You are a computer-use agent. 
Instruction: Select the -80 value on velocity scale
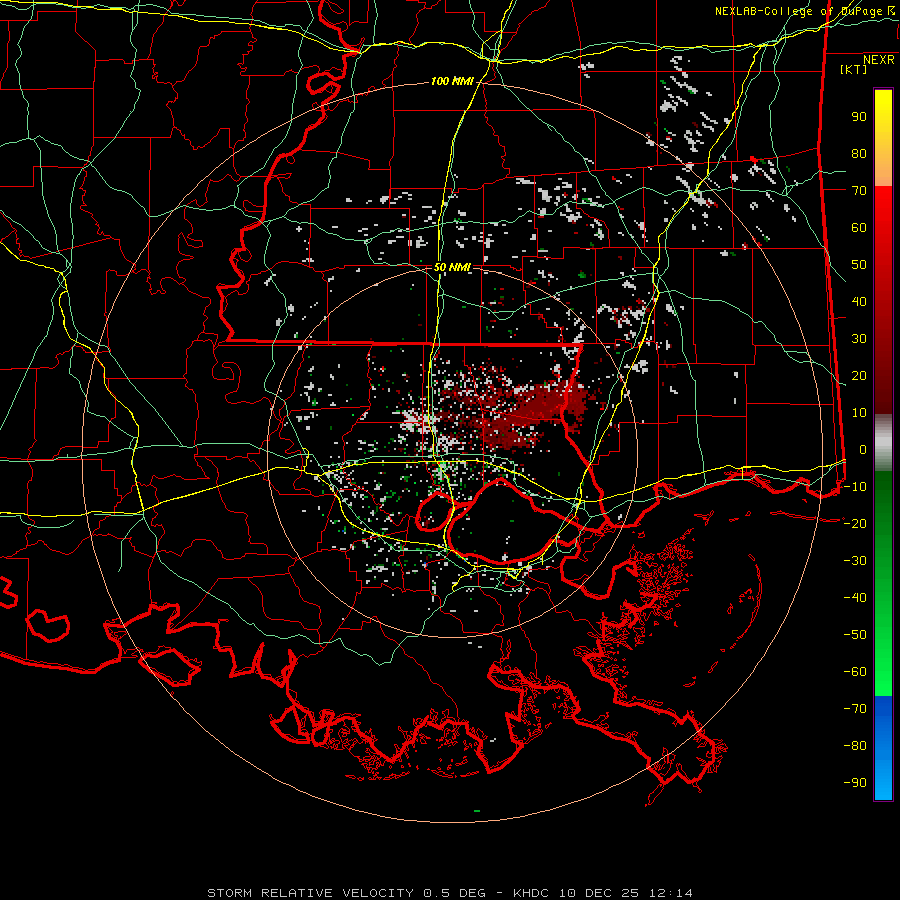(x=855, y=746)
